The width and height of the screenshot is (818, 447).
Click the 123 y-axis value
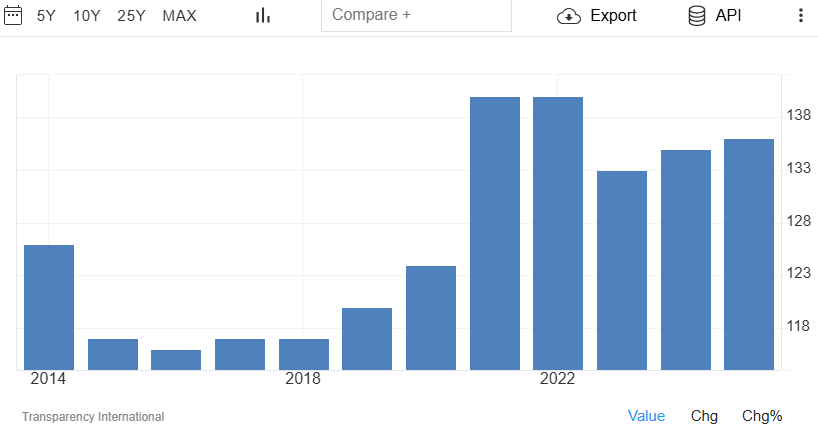pos(799,273)
